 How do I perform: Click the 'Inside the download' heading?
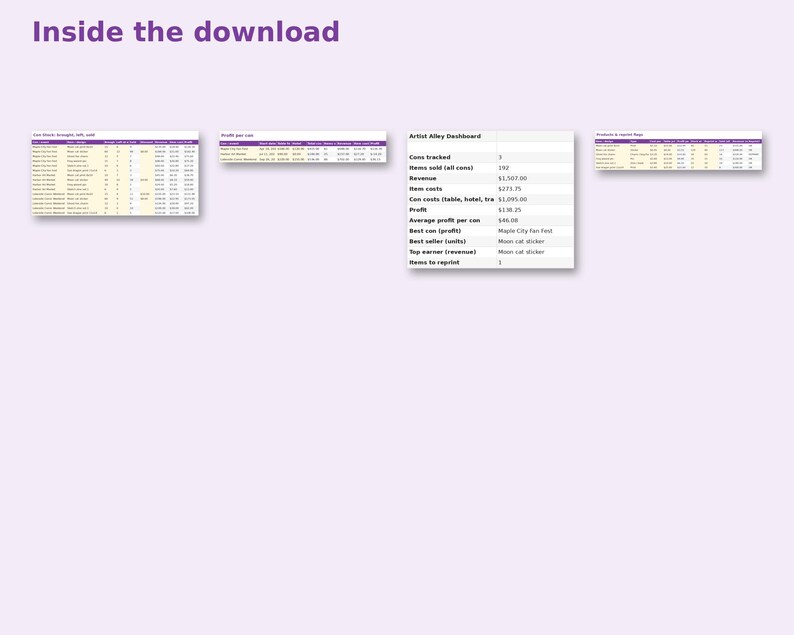point(186,32)
